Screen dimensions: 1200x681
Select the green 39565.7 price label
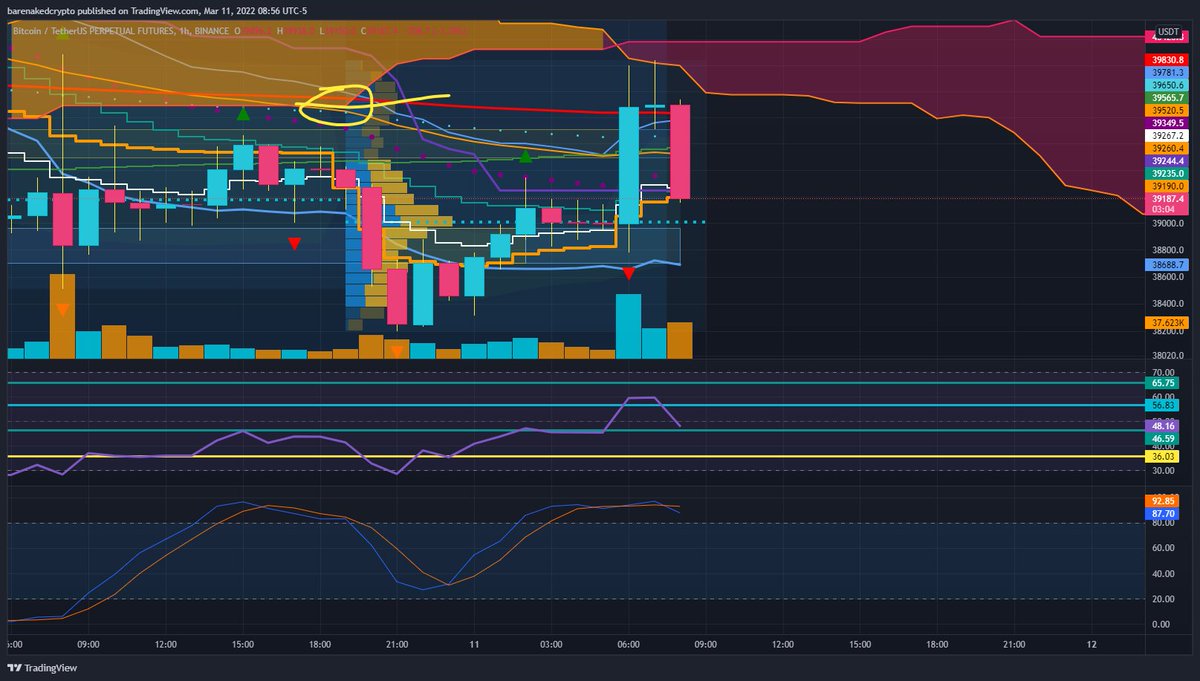click(x=1166, y=97)
